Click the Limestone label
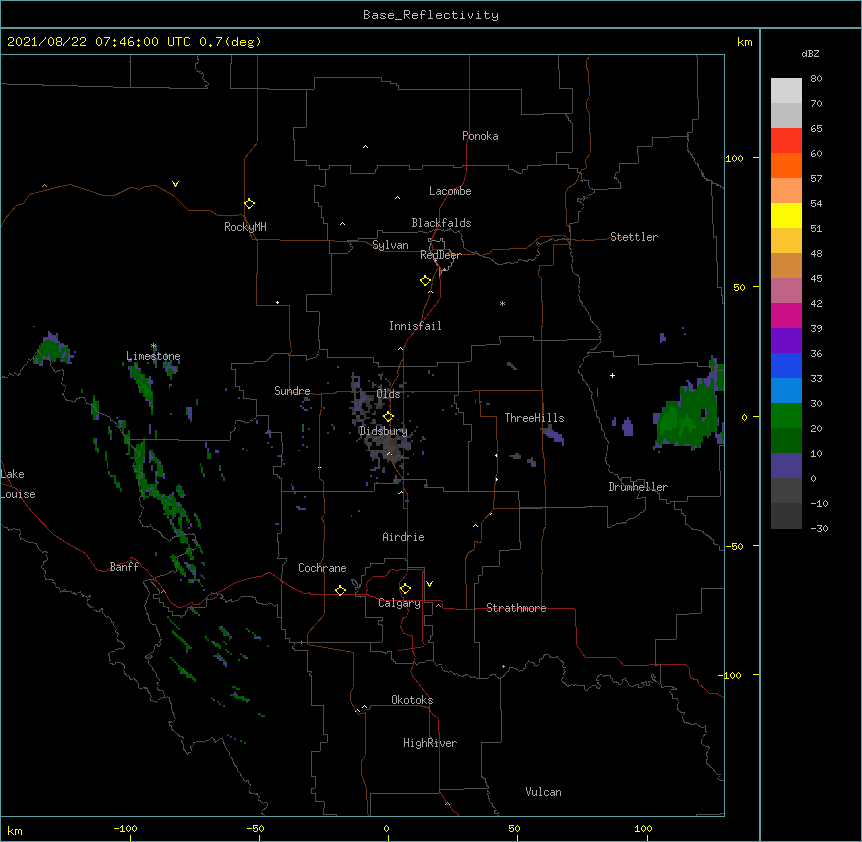The width and height of the screenshot is (862, 842). (x=153, y=356)
